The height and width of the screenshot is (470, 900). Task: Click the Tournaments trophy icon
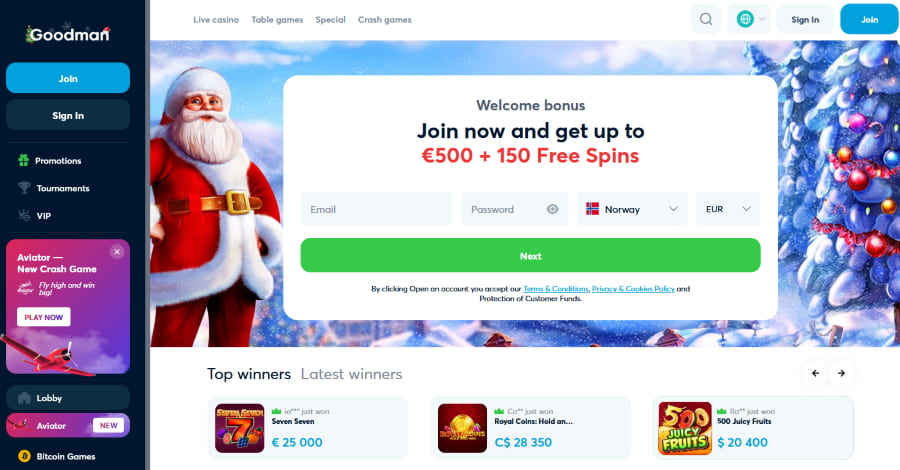click(24, 188)
